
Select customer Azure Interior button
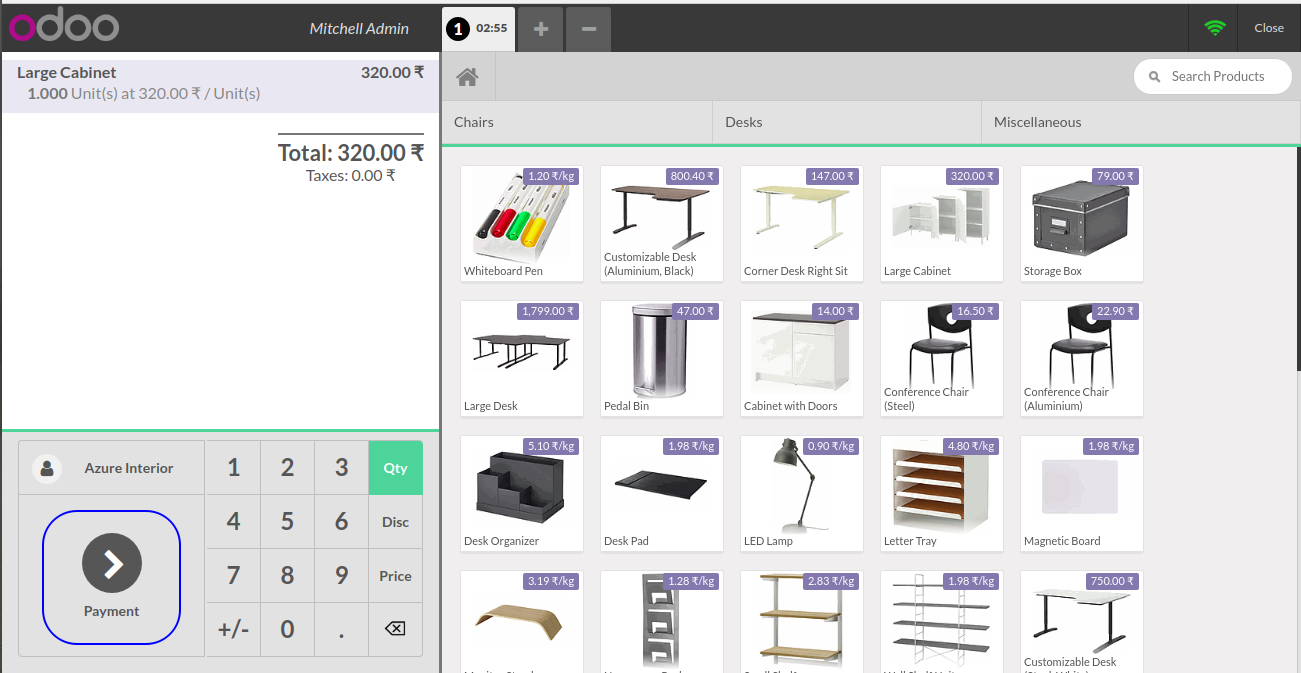pyautogui.click(x=111, y=468)
